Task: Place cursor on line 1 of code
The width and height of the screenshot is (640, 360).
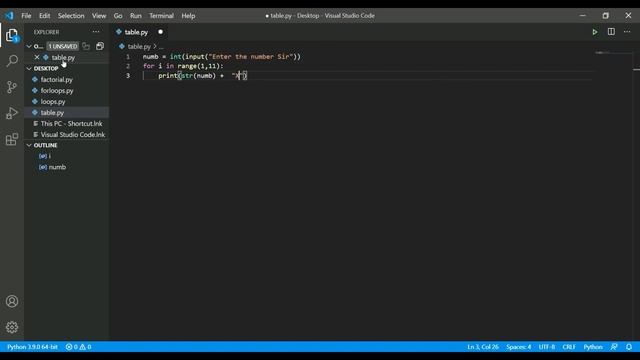Action: [x=222, y=57]
